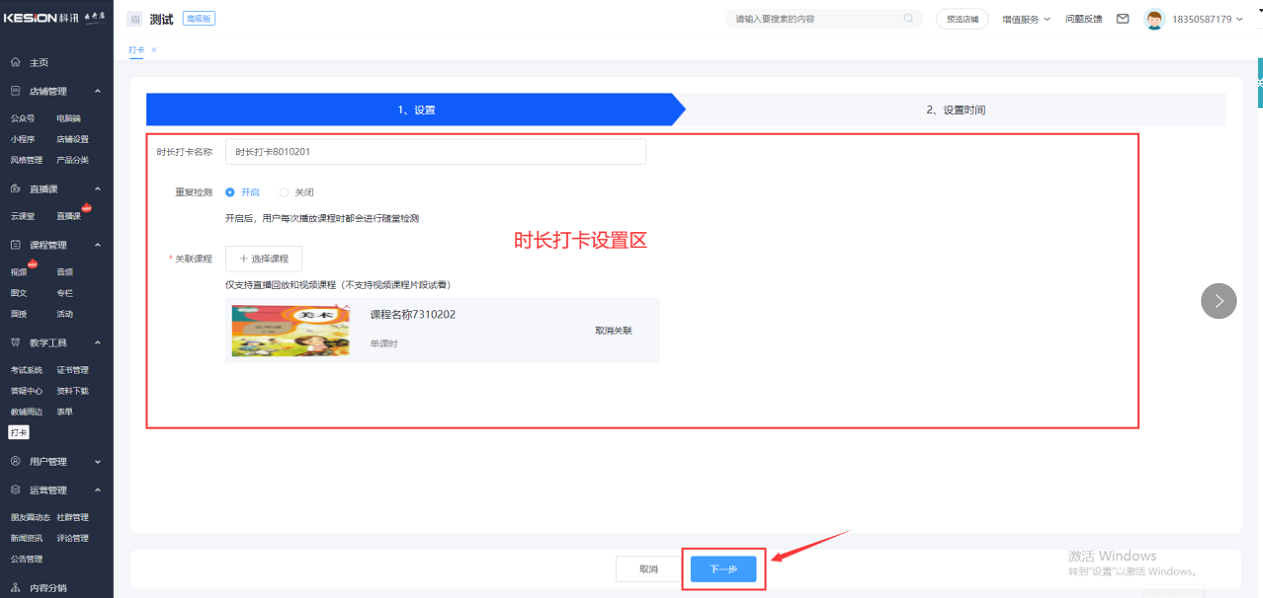Click 取消关联 for the linked course
The width and height of the screenshot is (1263, 598).
tap(613, 331)
